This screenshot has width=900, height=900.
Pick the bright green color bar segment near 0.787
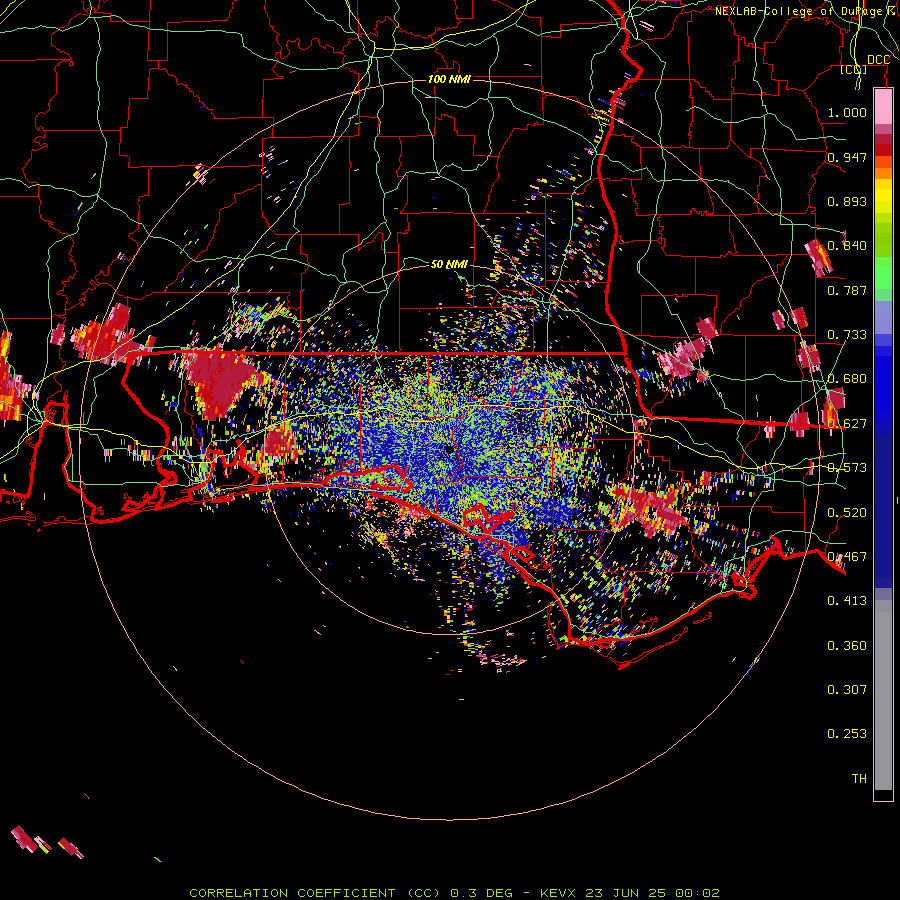(883, 273)
